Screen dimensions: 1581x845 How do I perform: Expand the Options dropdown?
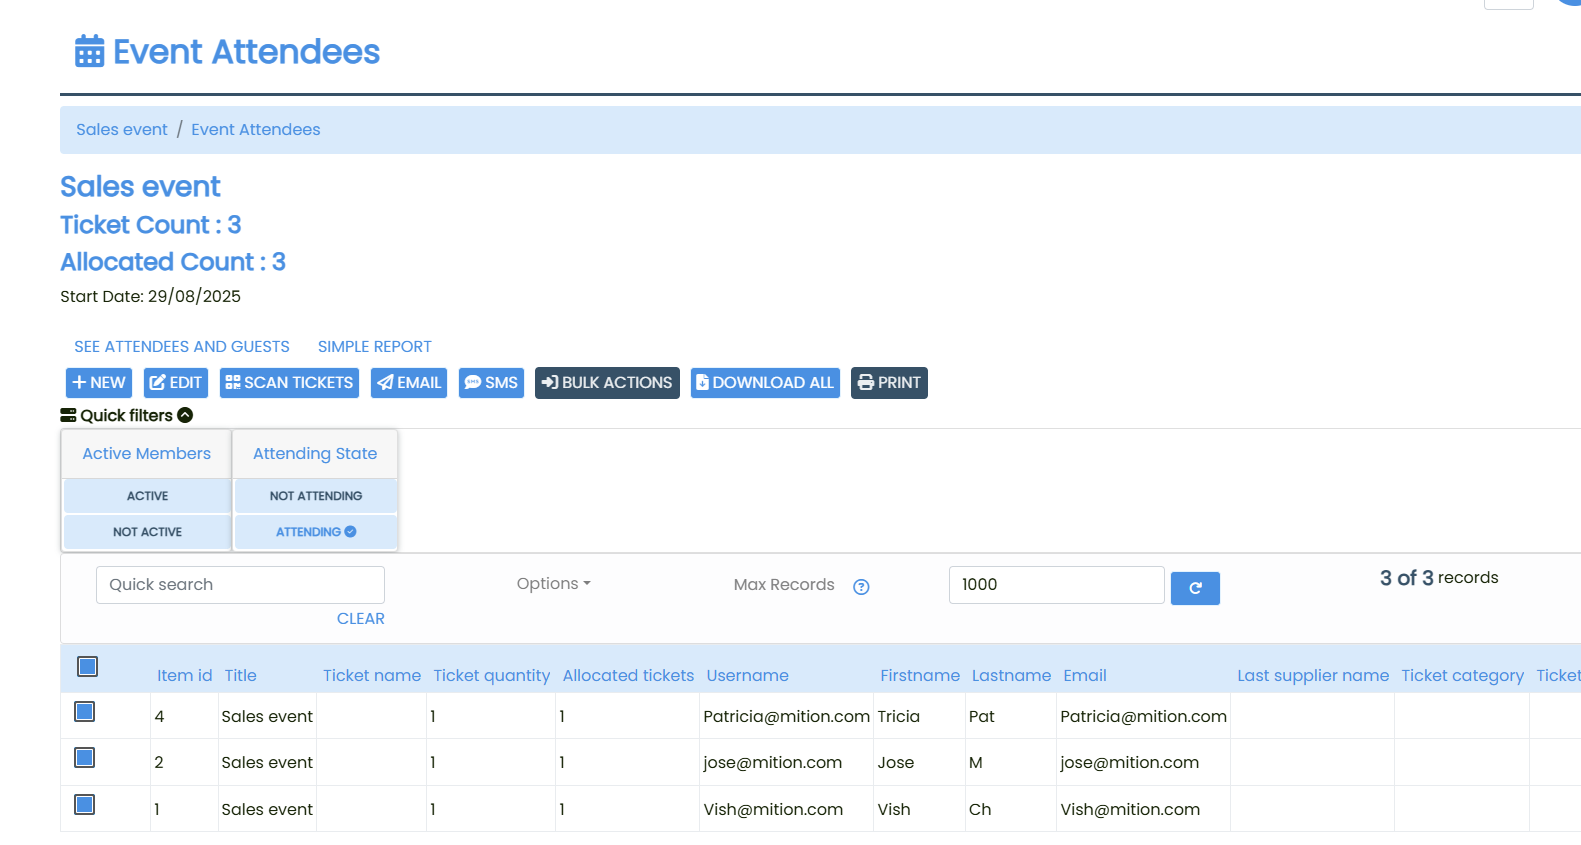coord(553,584)
